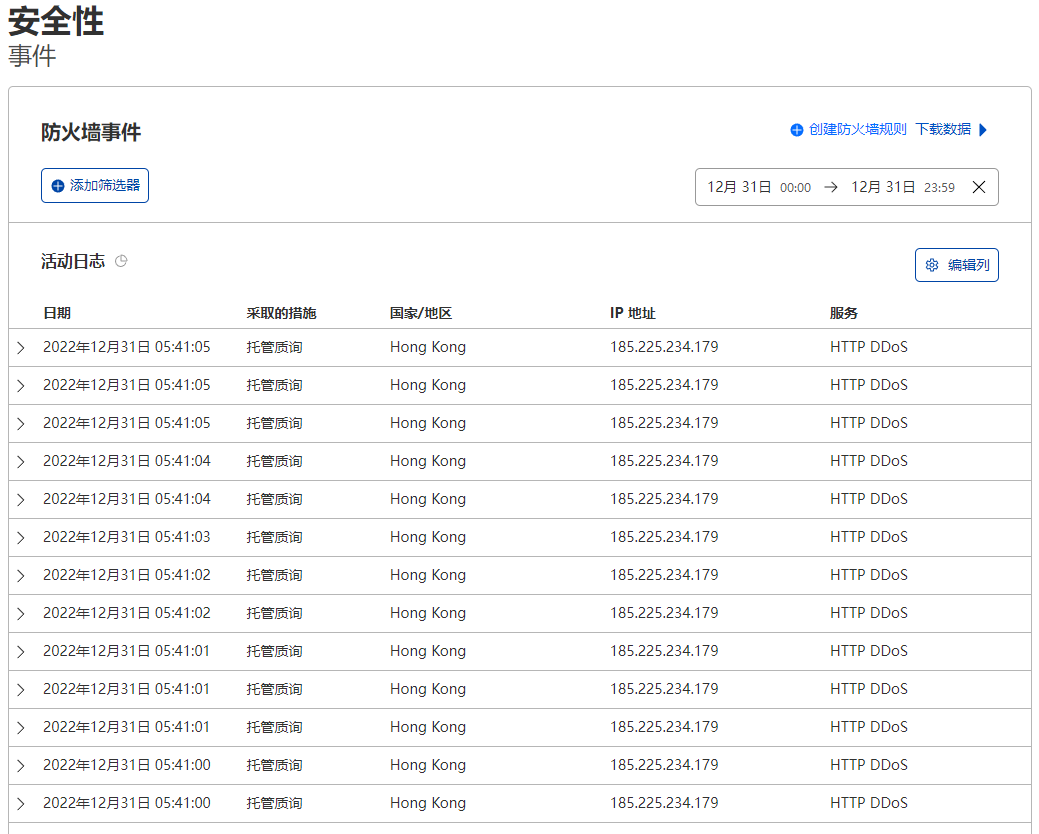Click the 添加筛选器 button
The image size is (1039, 834).
[x=95, y=185]
